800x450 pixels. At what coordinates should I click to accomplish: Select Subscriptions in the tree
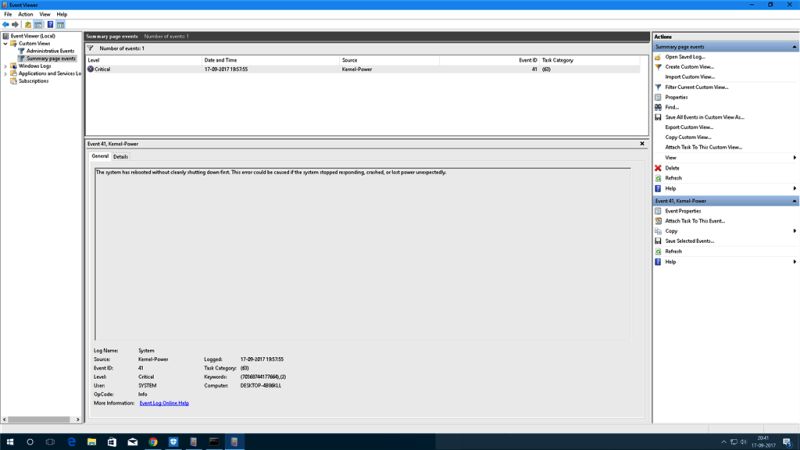tap(34, 81)
